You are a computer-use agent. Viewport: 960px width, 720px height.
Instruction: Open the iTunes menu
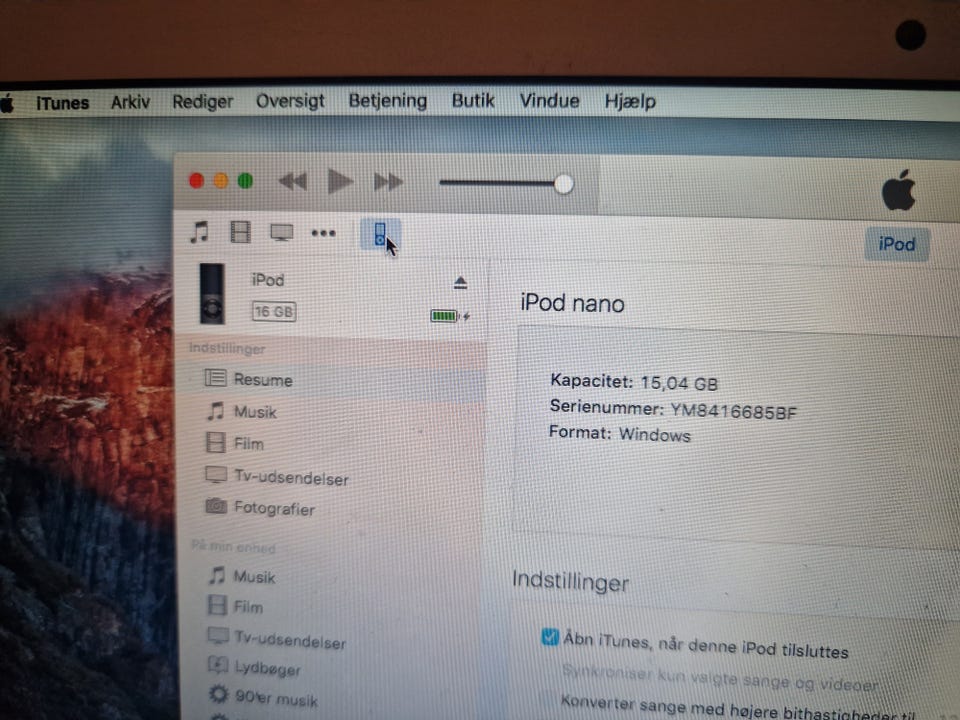[x=62, y=102]
